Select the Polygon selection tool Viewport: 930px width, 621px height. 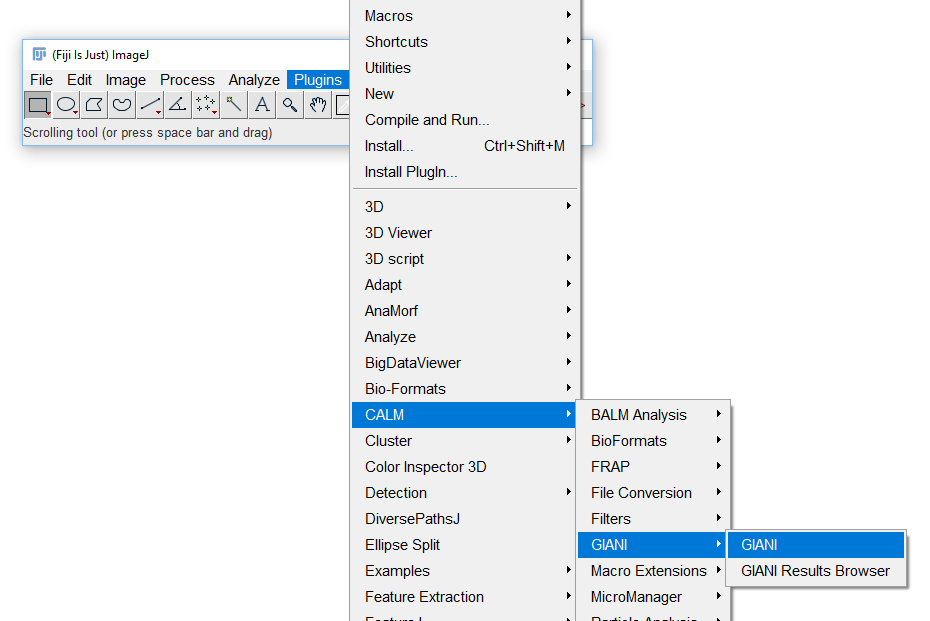(x=94, y=105)
